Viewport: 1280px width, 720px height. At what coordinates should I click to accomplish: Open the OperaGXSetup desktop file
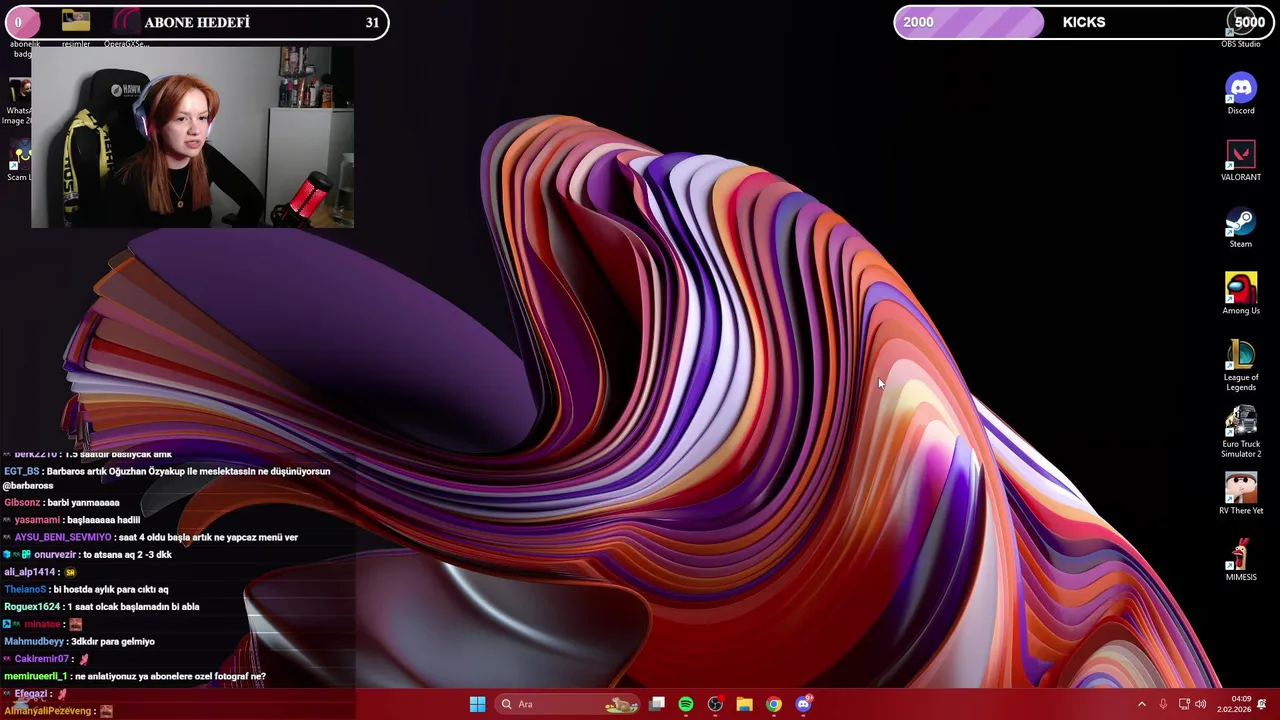pos(126,28)
